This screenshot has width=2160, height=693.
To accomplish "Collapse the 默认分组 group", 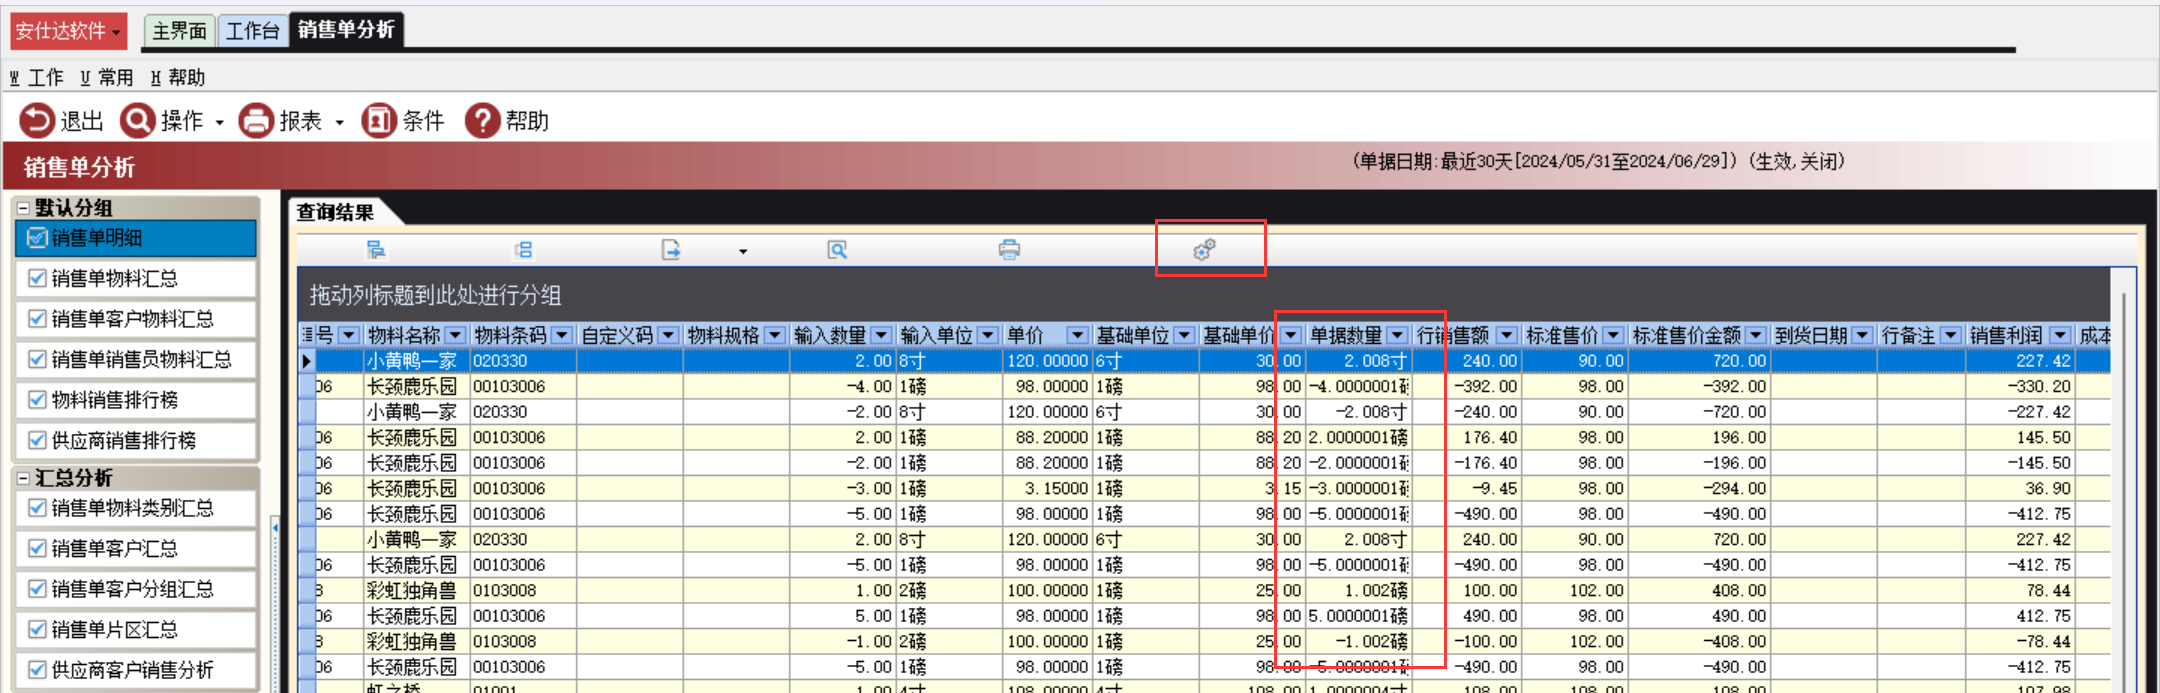I will (23, 208).
